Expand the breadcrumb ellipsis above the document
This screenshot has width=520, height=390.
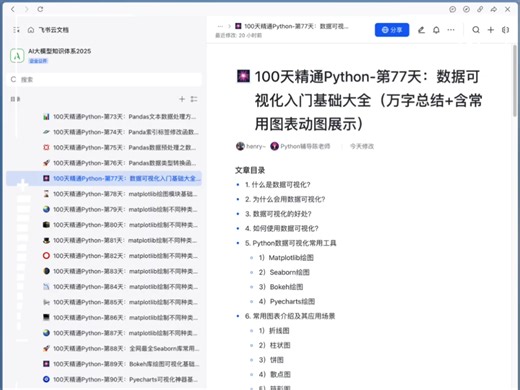point(220,26)
